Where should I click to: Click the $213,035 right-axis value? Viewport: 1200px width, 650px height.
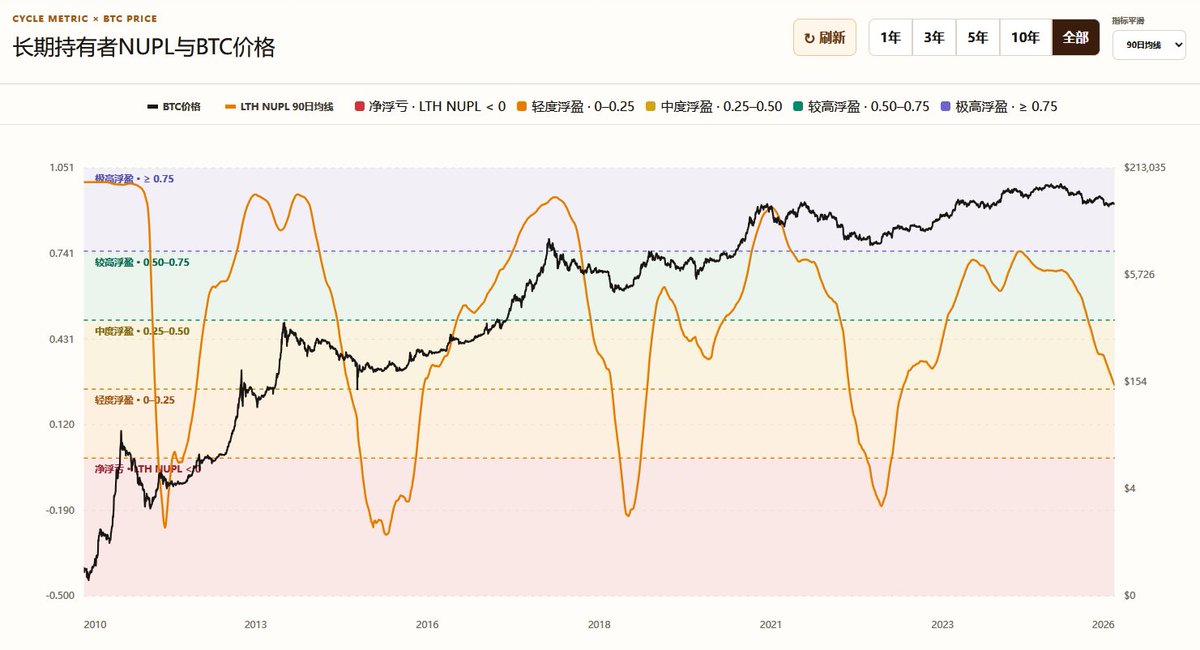pyautogui.click(x=1145, y=167)
